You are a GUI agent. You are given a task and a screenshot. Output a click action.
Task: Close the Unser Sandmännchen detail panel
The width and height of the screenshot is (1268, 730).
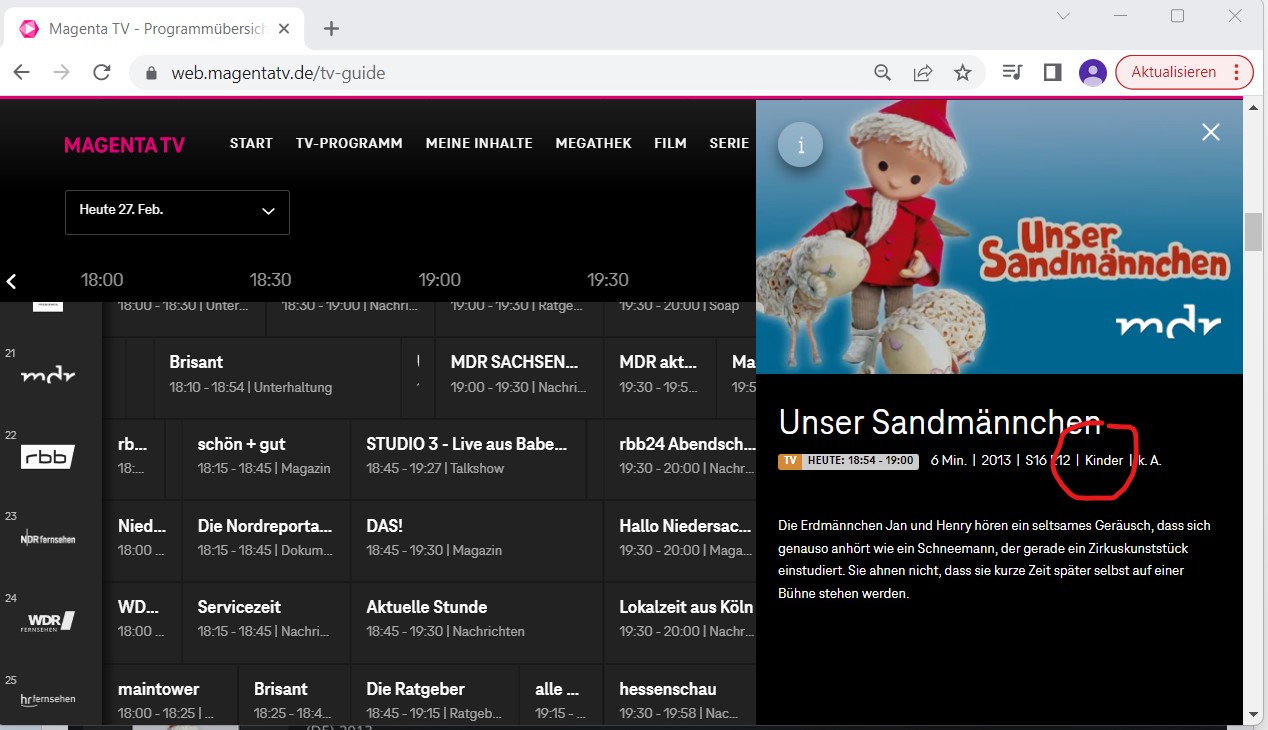coord(1211,132)
